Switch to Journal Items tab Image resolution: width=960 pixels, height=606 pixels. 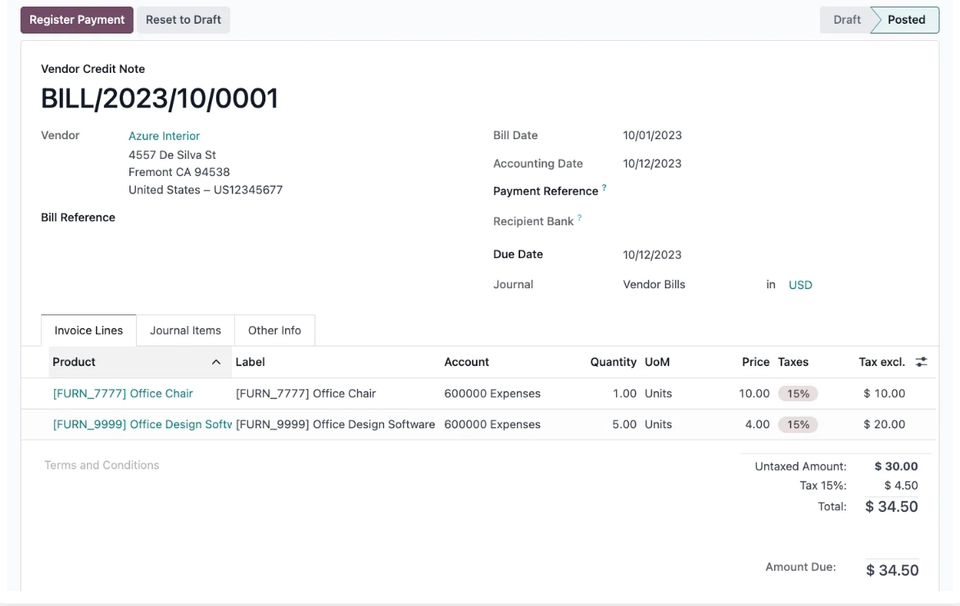pos(186,331)
